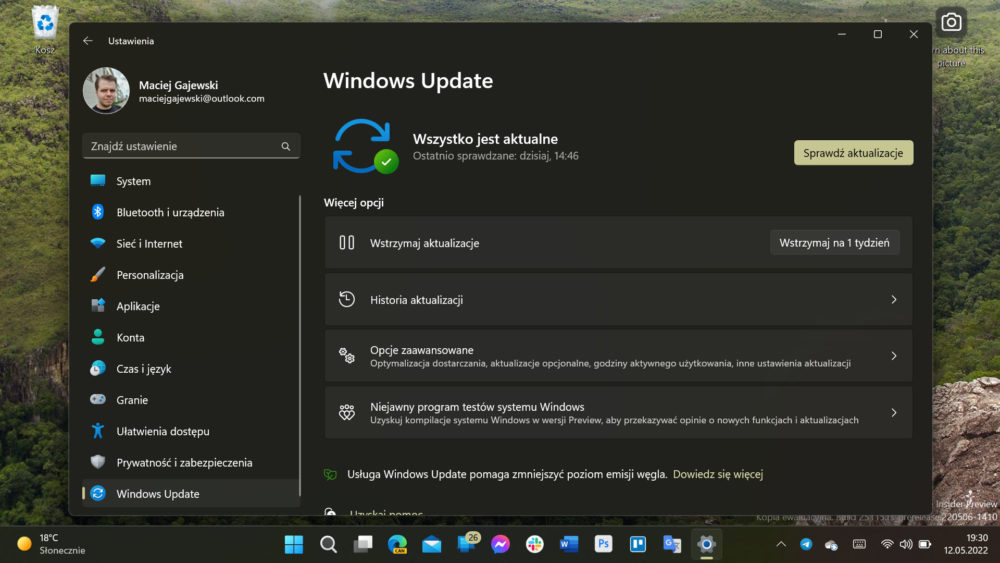
Task: Click the Windows Update sync icon in sidebar
Action: click(x=98, y=493)
